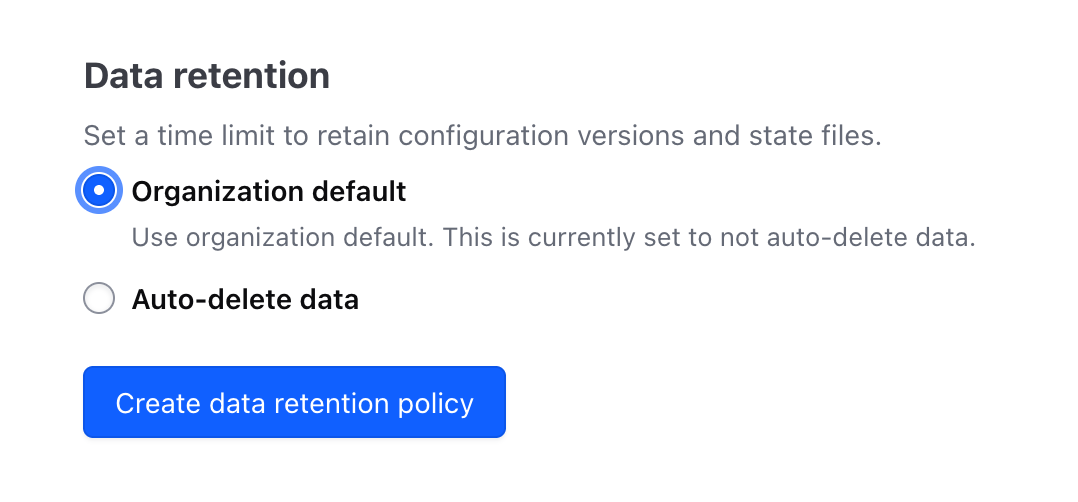The width and height of the screenshot is (1078, 502).
Task: Choose the blue filled radio circle
Action: (x=99, y=191)
